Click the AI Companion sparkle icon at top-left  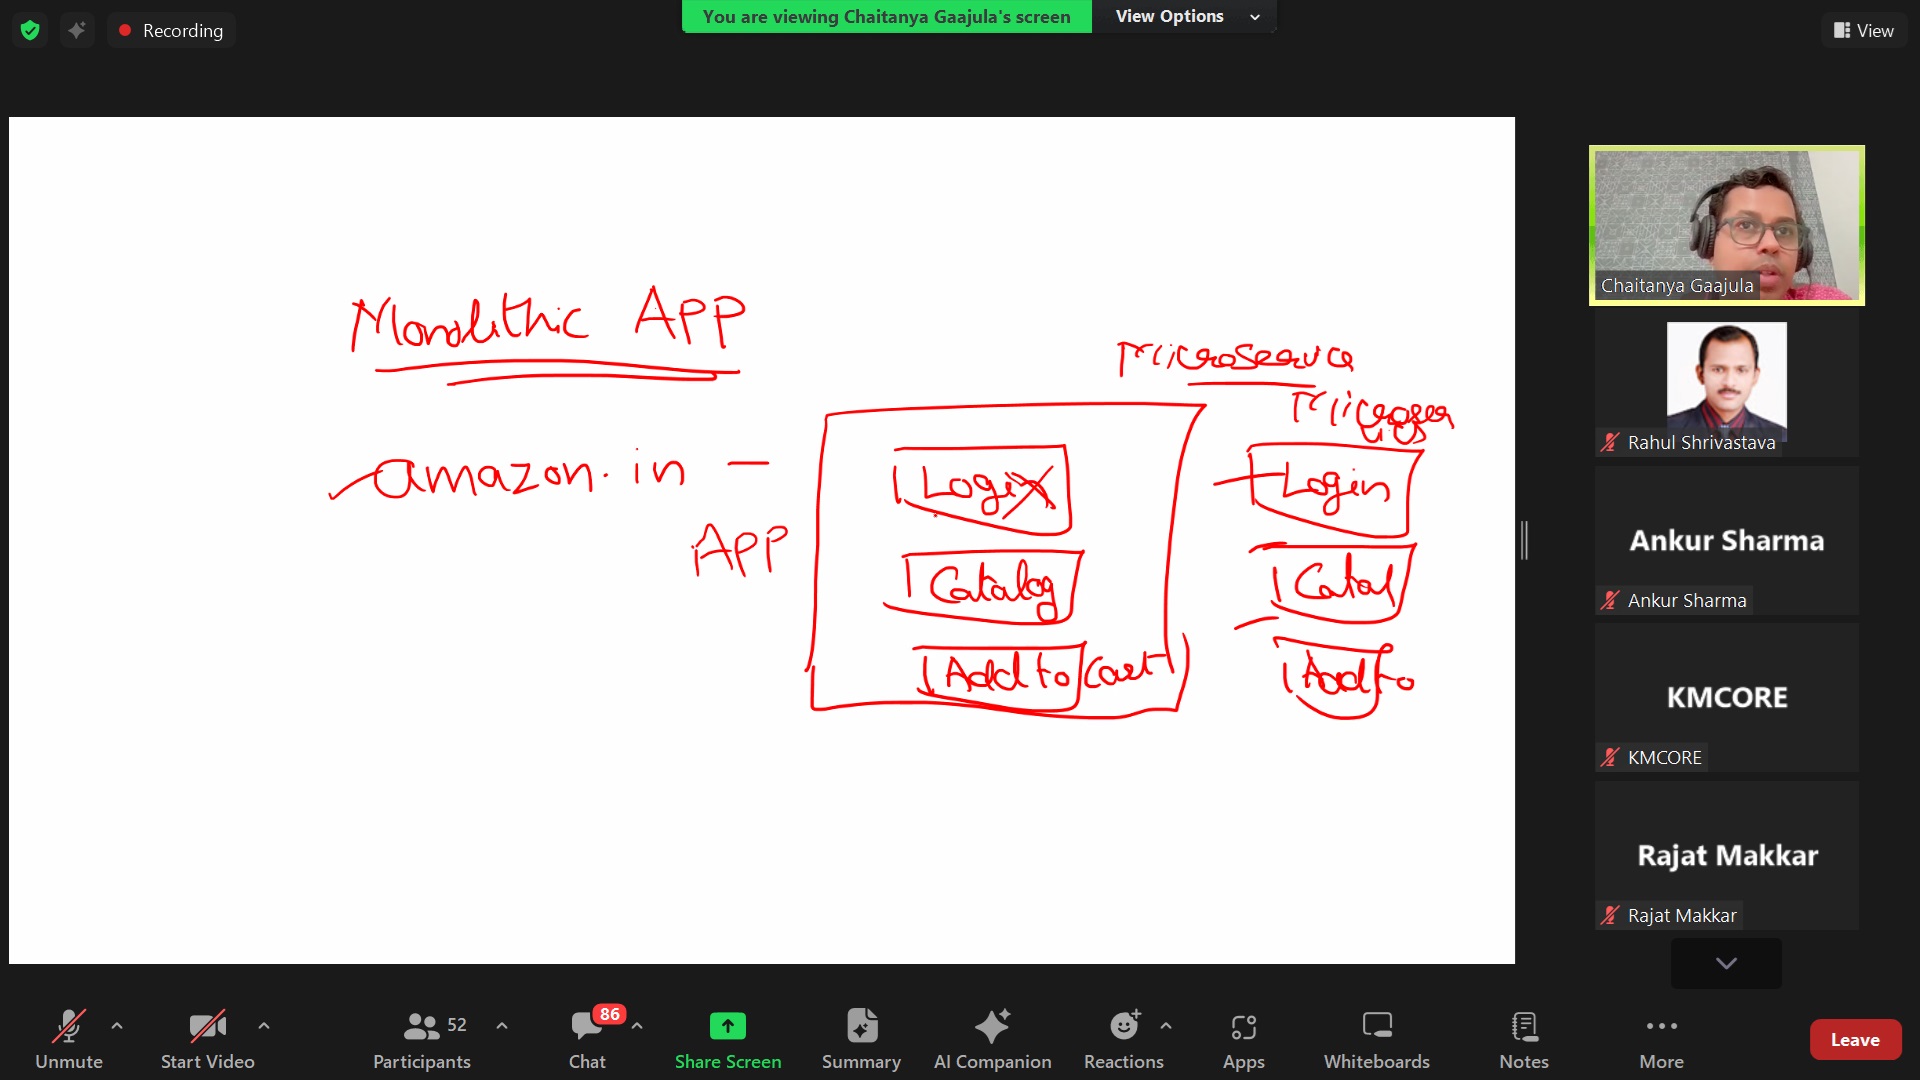coord(77,30)
